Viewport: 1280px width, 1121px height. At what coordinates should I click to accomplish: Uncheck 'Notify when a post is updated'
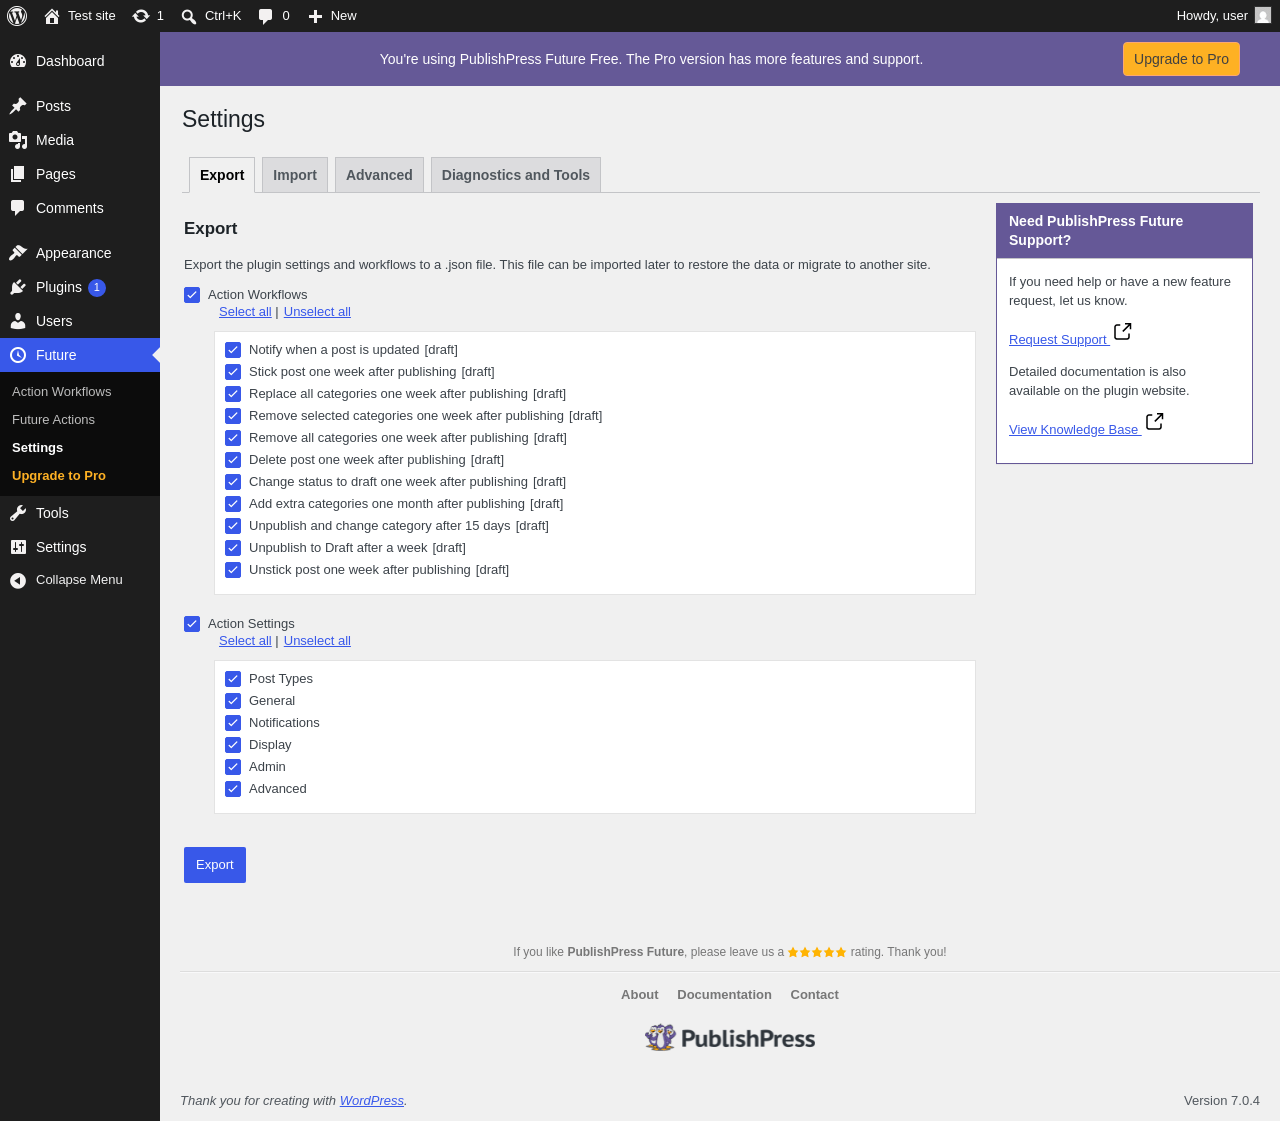(x=233, y=350)
